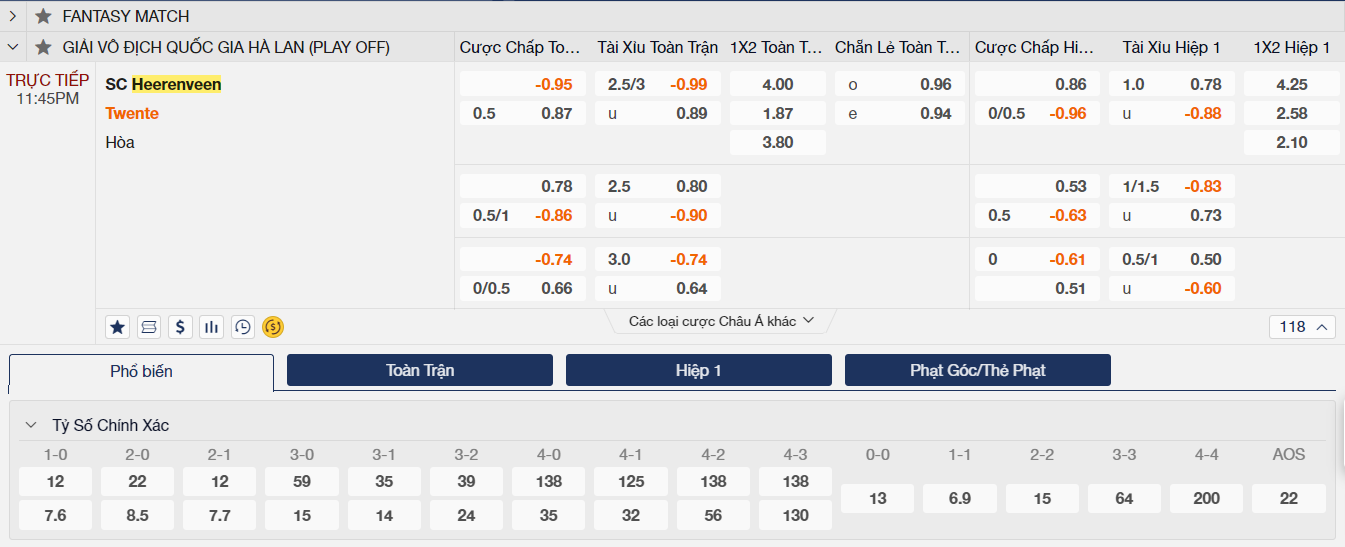Click the ticket icon below Heerenveen match
The image size is (1345, 547).
tap(149, 326)
